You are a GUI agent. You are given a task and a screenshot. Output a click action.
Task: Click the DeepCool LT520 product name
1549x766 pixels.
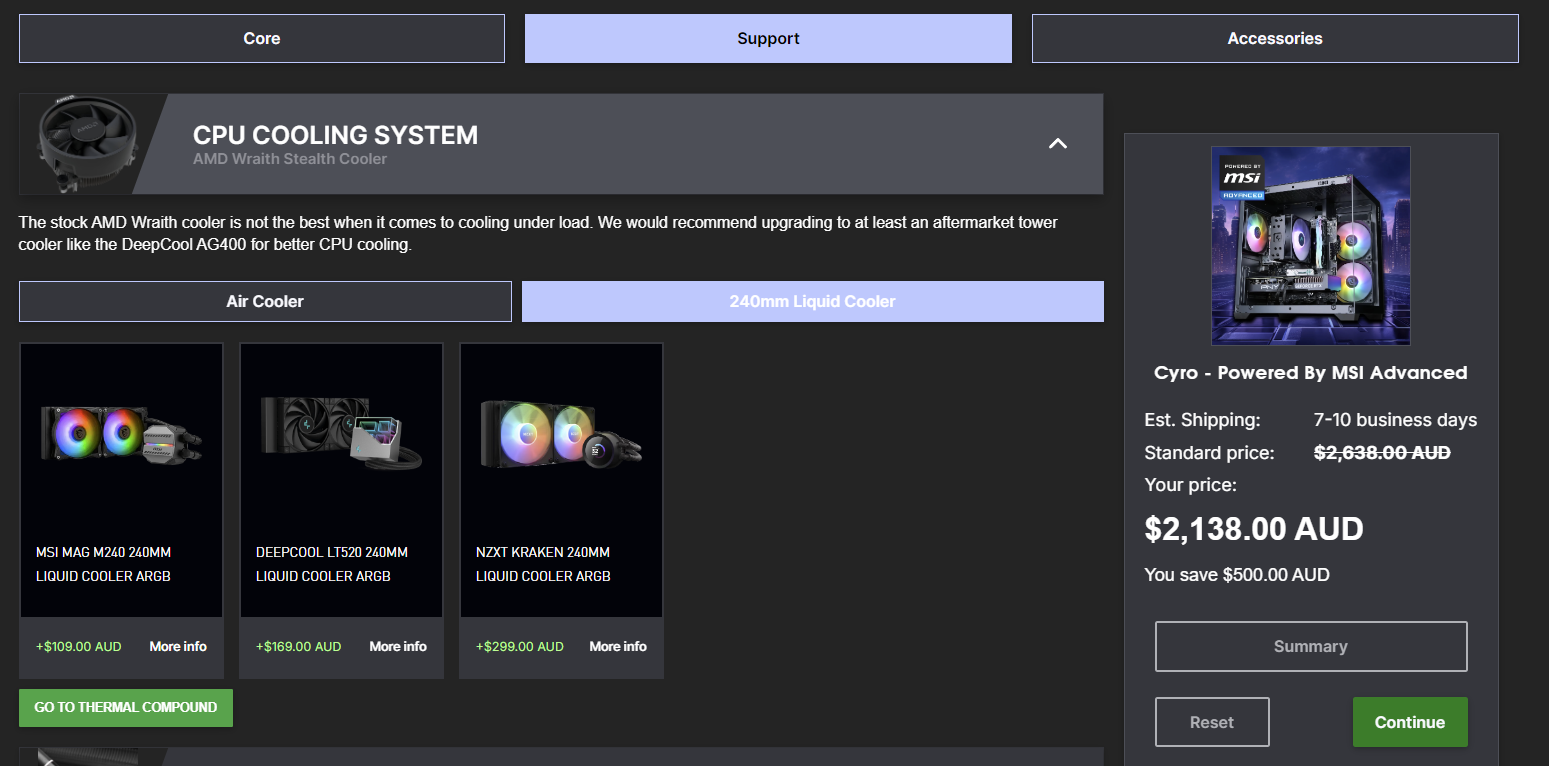point(332,564)
